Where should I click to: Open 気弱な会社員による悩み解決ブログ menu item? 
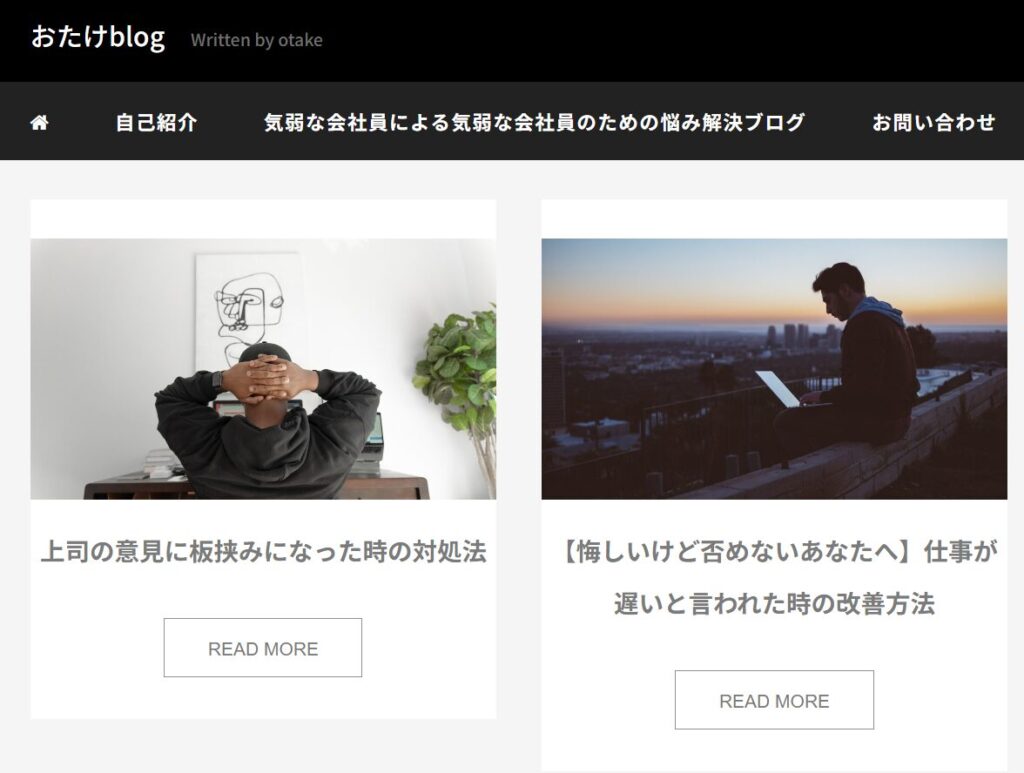click(534, 122)
